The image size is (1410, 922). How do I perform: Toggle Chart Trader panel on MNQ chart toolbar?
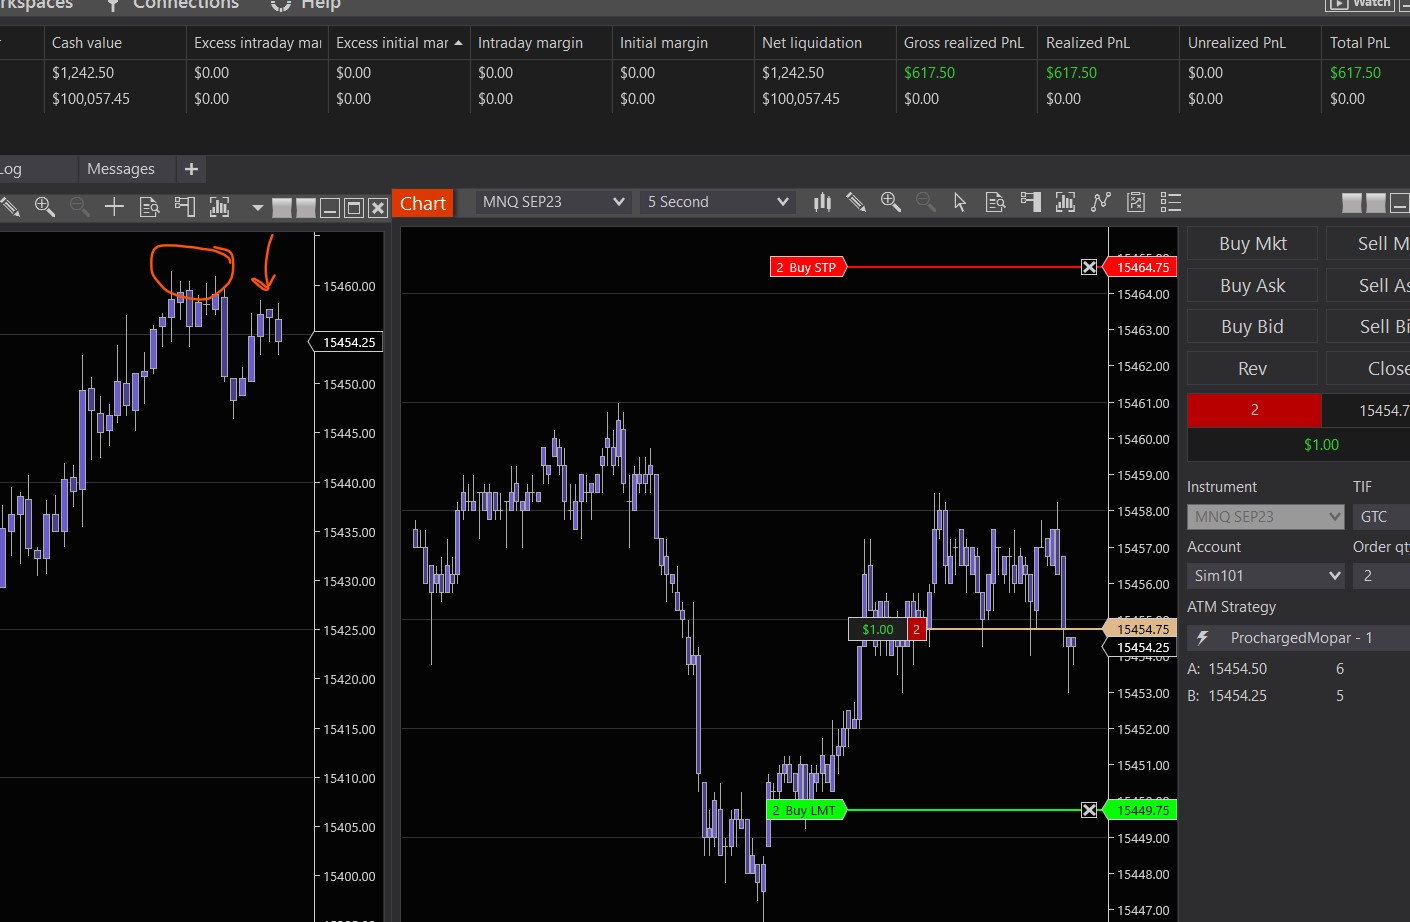[1030, 202]
